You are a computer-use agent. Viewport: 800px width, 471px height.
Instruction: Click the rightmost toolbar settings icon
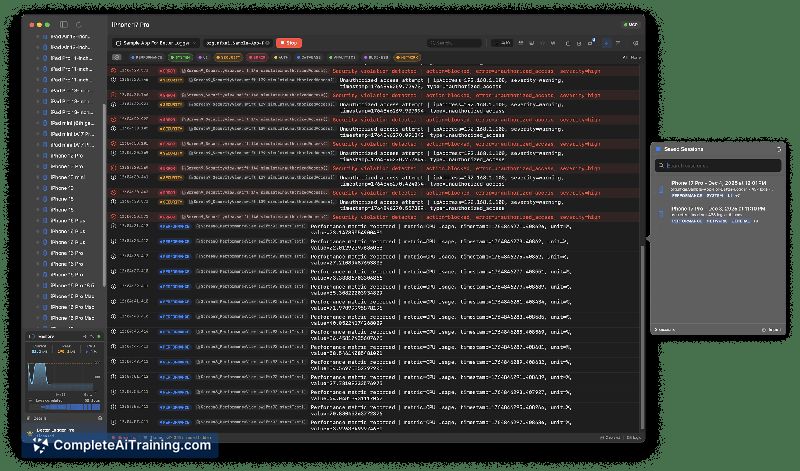pos(633,43)
